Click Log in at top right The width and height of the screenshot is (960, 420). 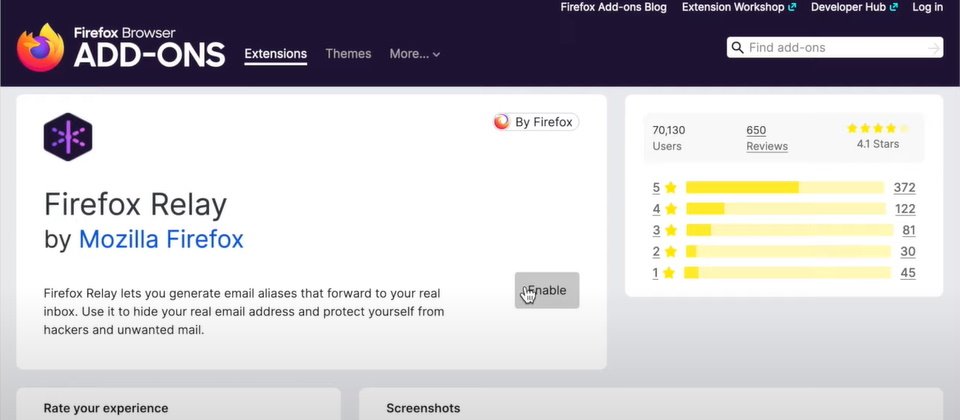click(928, 7)
